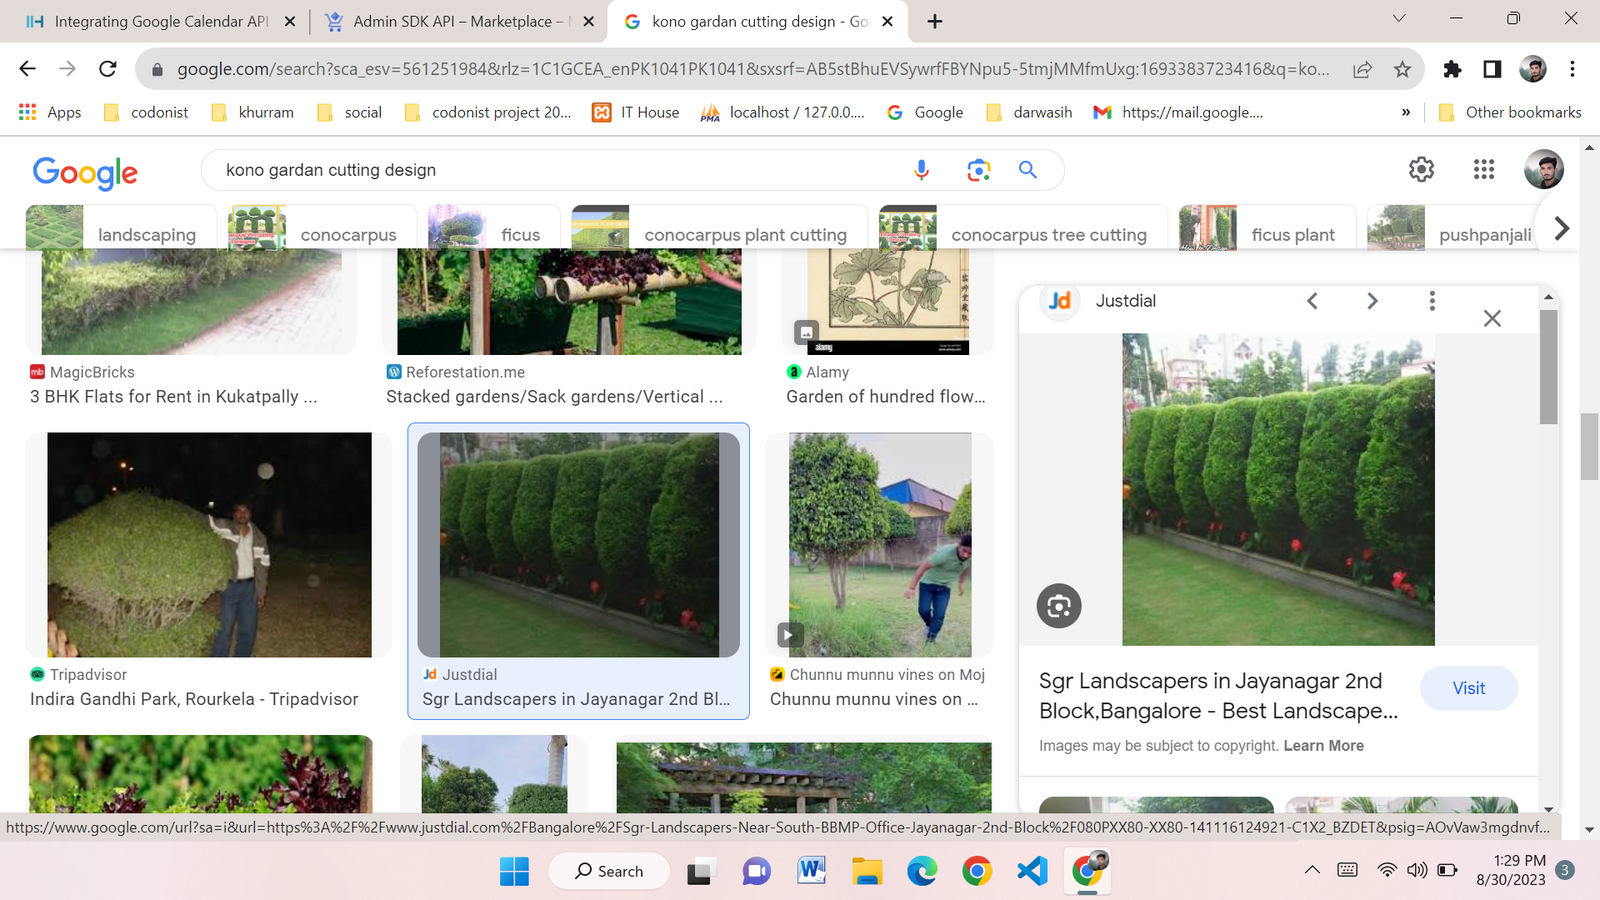Open Visual Studio Code from the taskbar
Screen dimensions: 1600x900
tap(1032, 871)
